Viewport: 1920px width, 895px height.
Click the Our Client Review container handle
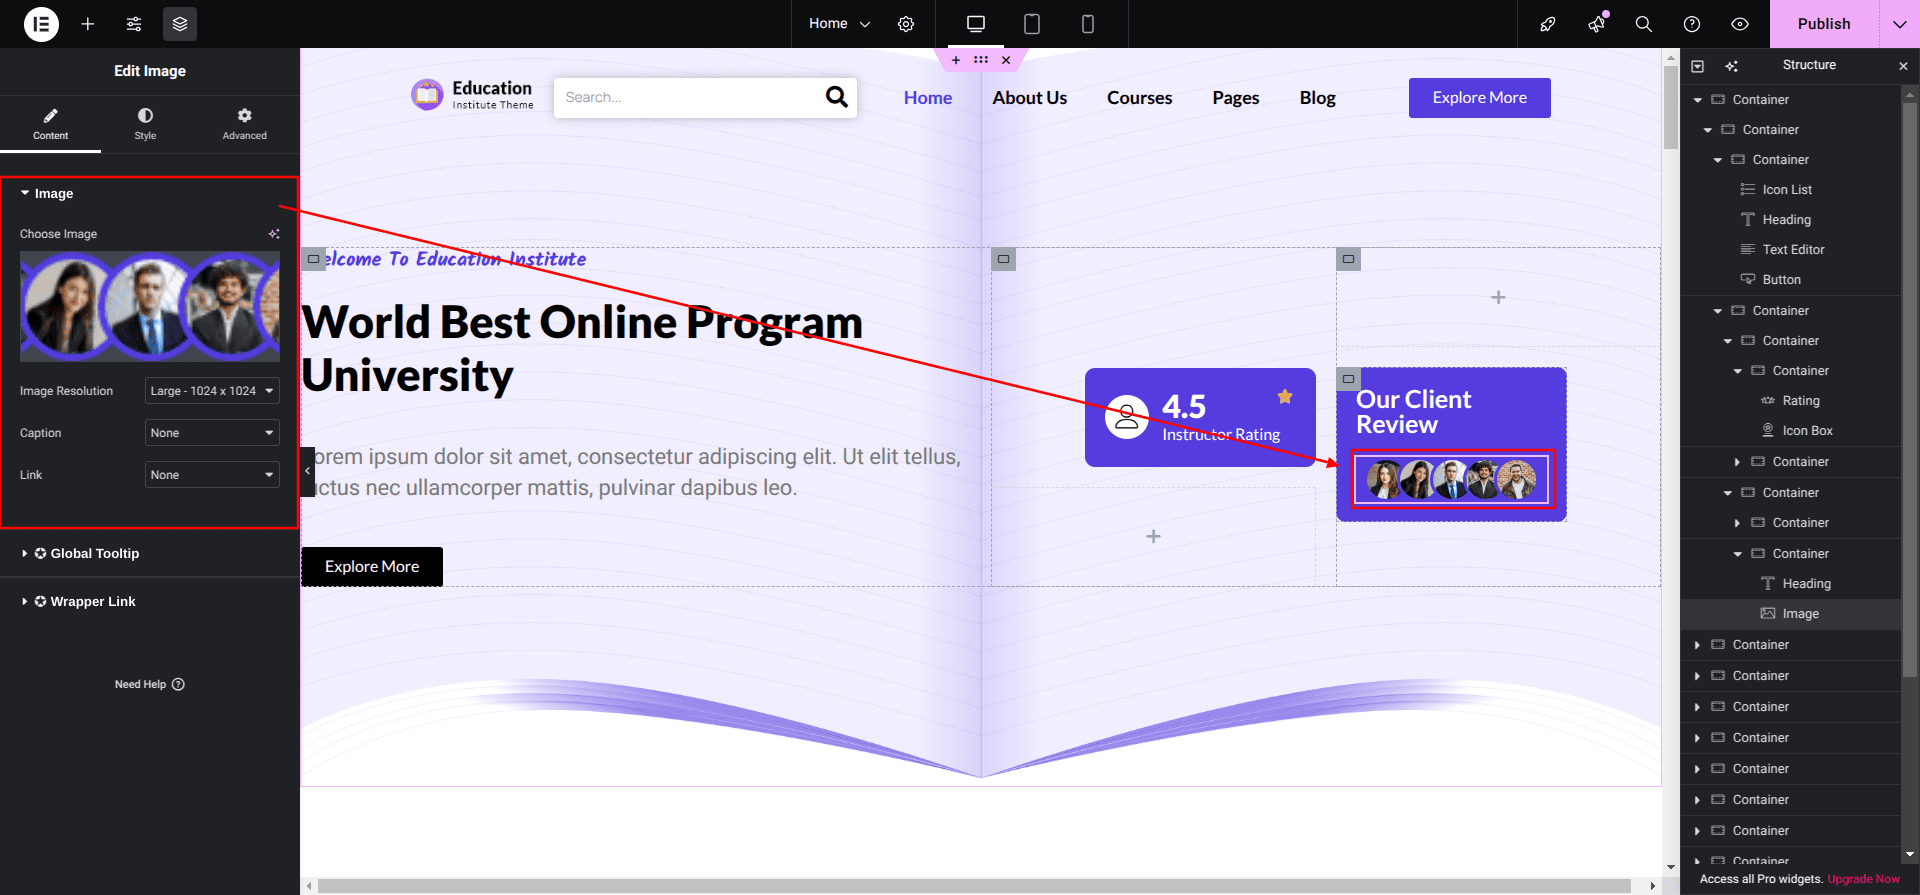(1348, 379)
